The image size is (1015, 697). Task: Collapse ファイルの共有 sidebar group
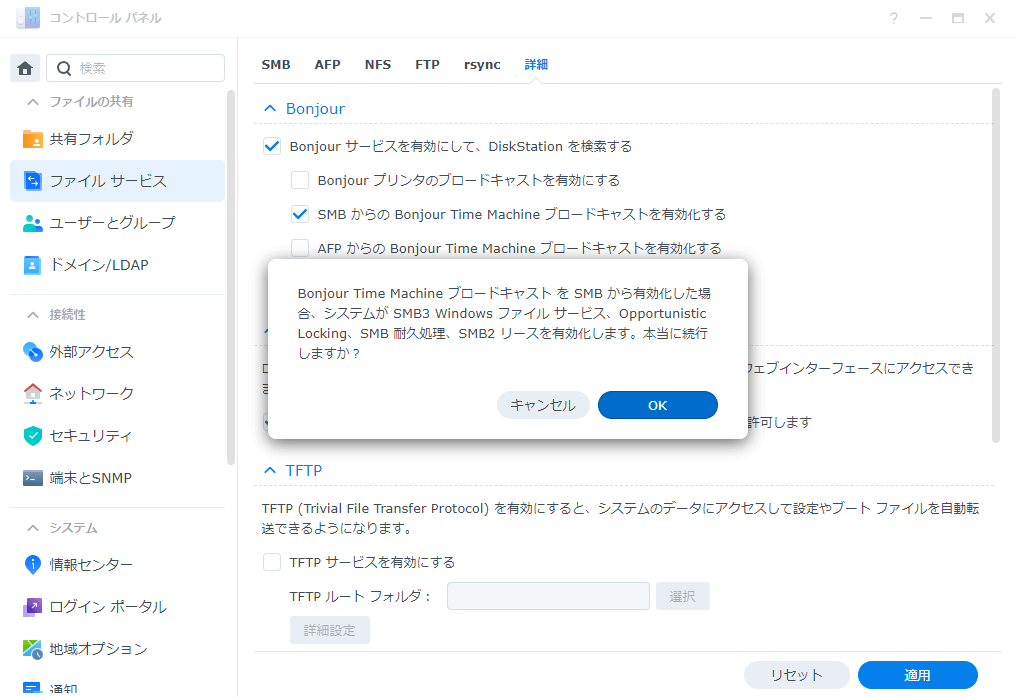point(33,102)
